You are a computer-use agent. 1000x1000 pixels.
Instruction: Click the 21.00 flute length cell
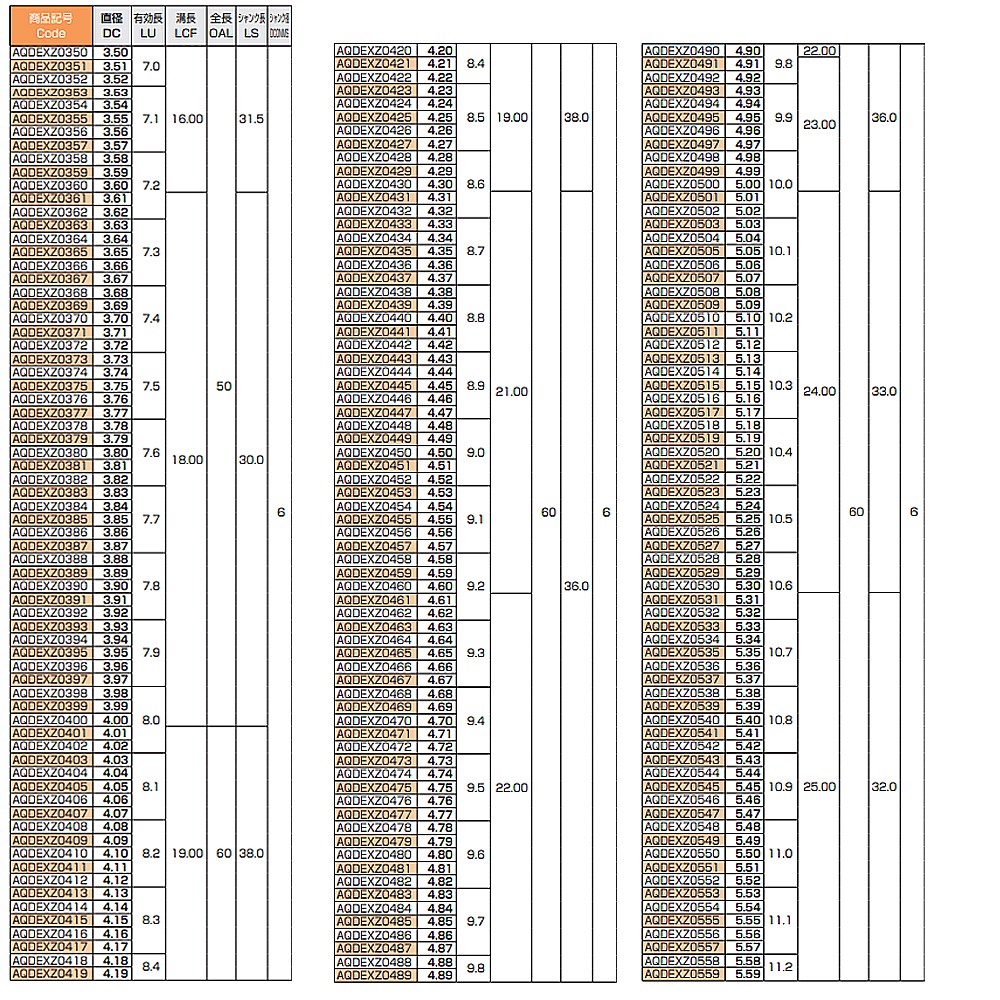[x=511, y=391]
